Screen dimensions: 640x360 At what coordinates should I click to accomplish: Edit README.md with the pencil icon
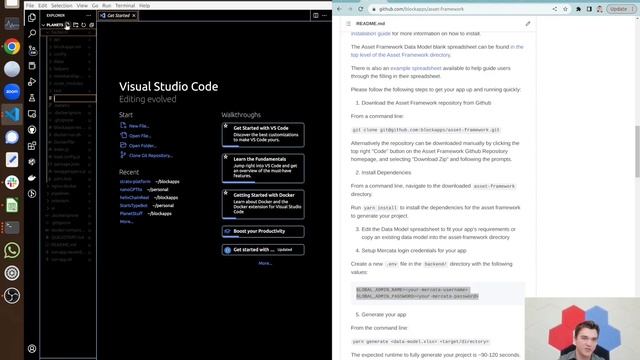528,24
